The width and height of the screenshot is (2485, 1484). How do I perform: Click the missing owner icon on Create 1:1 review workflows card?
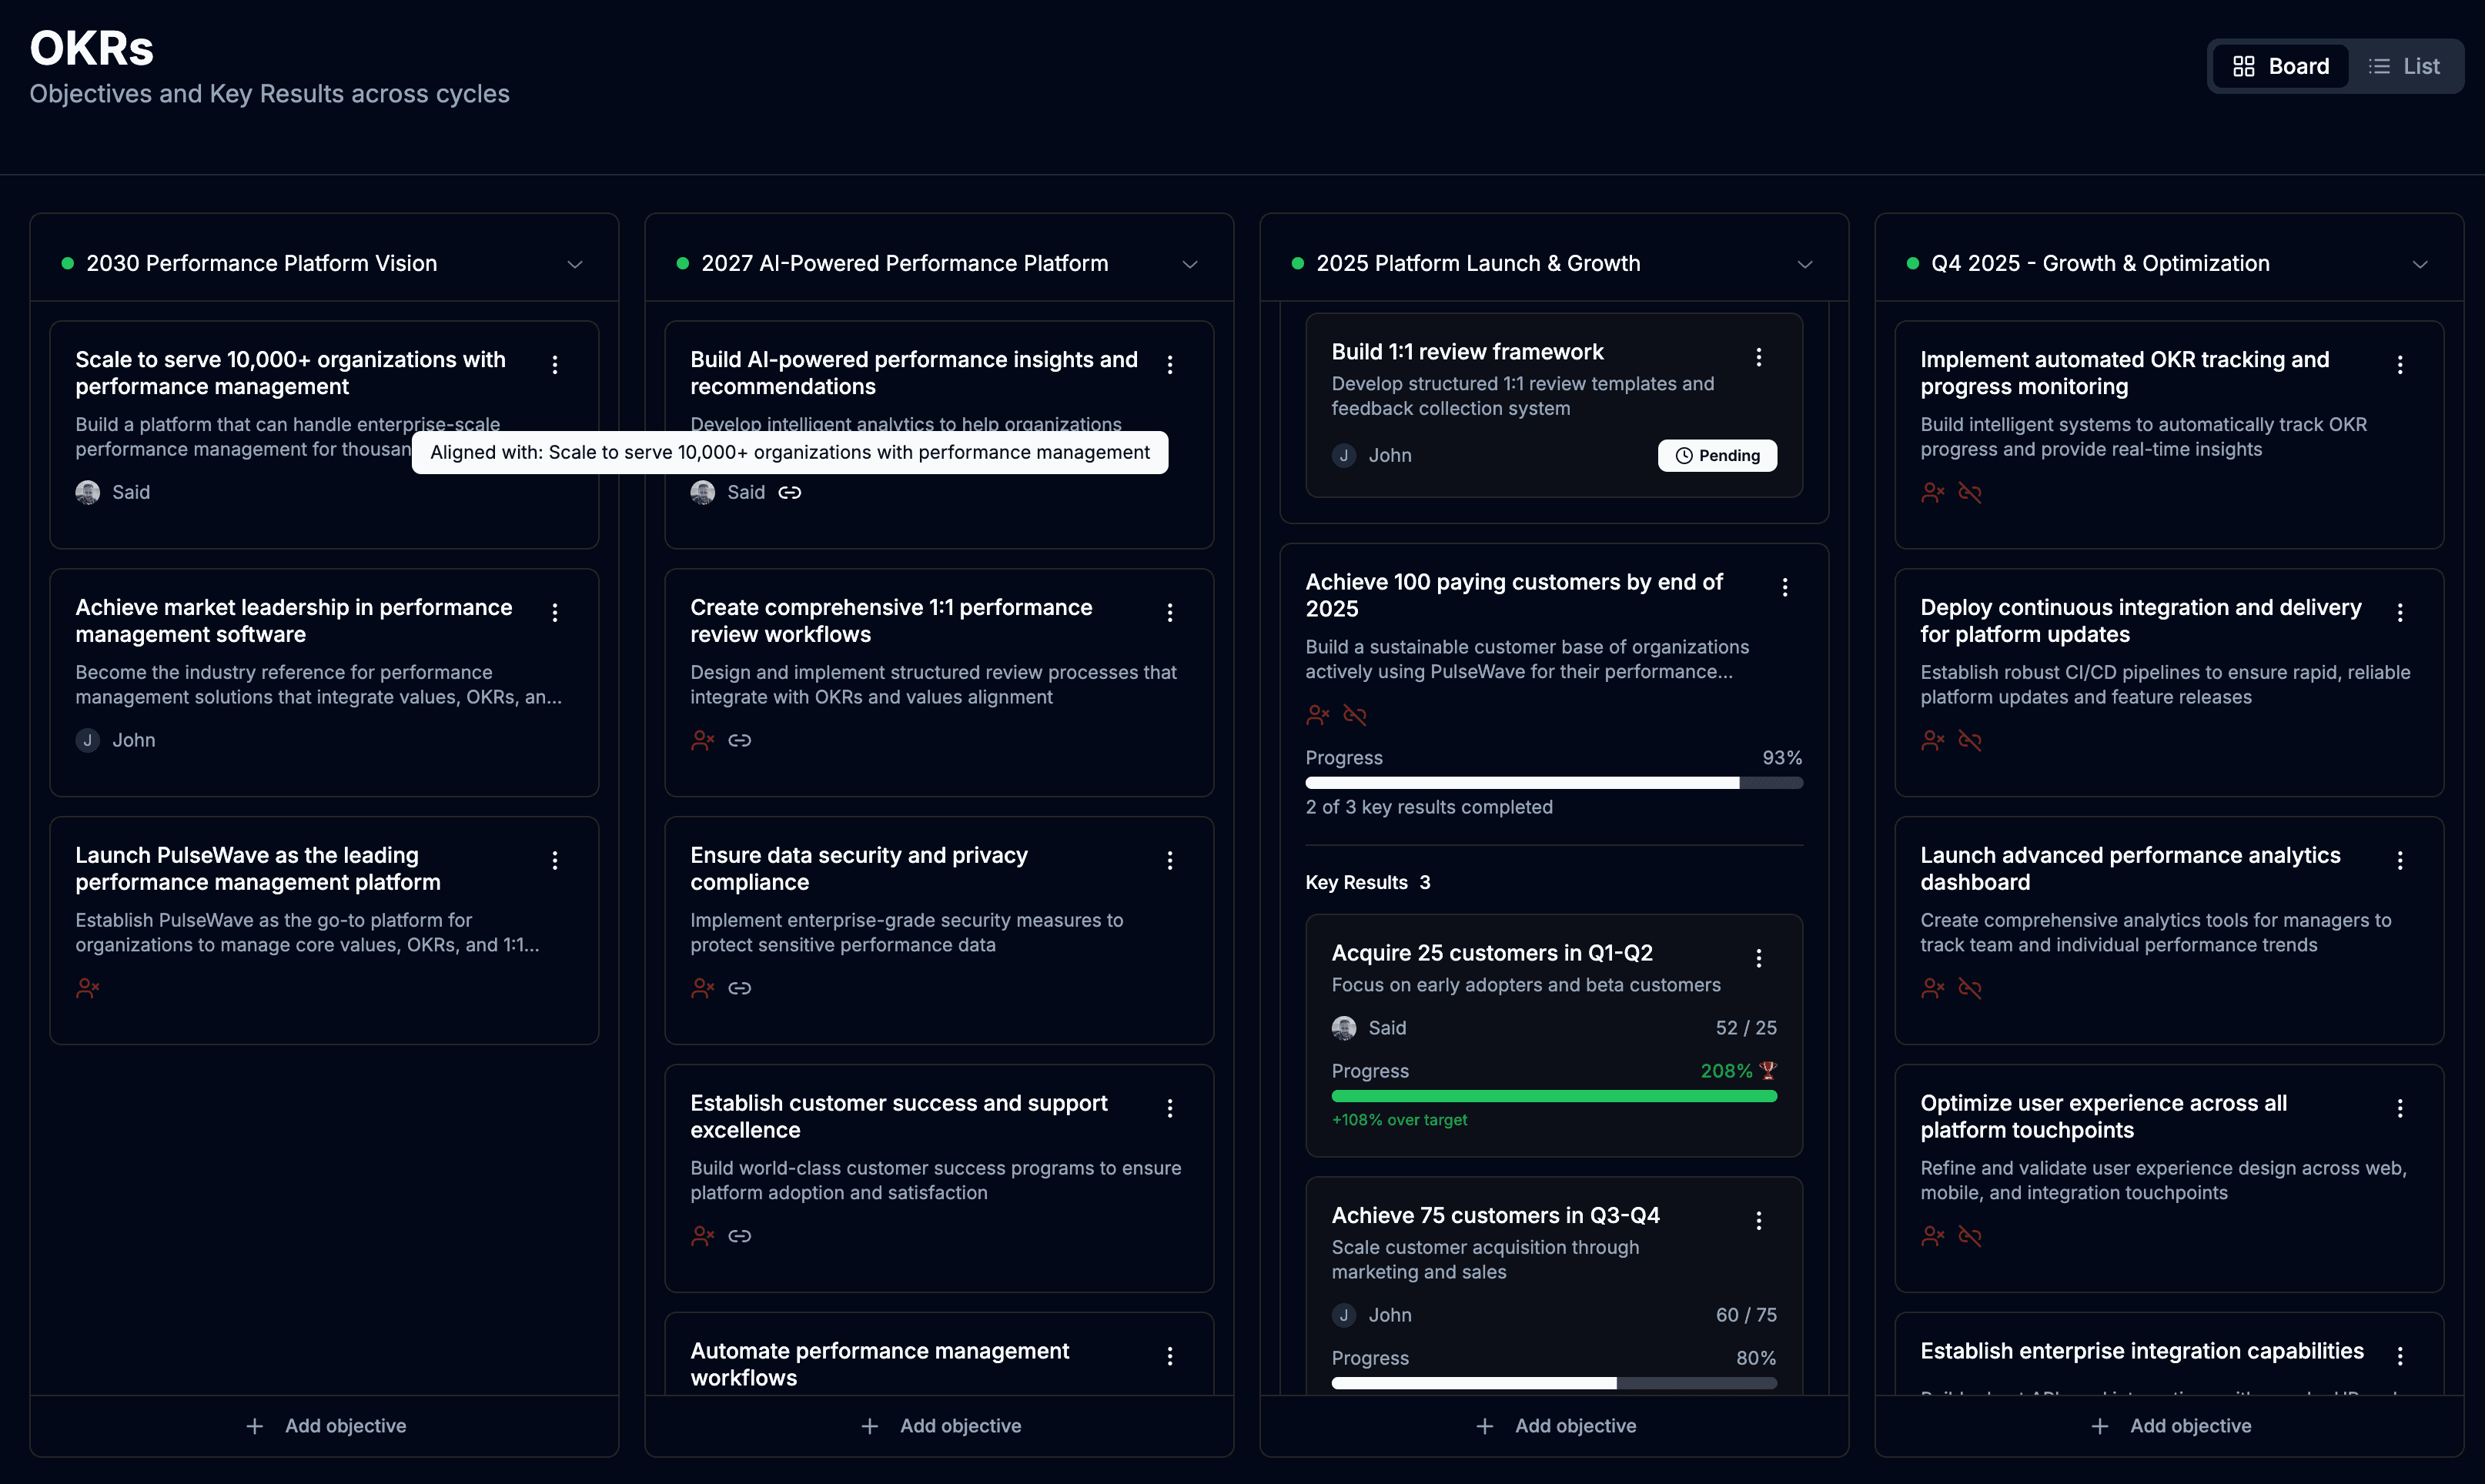pyautogui.click(x=702, y=740)
